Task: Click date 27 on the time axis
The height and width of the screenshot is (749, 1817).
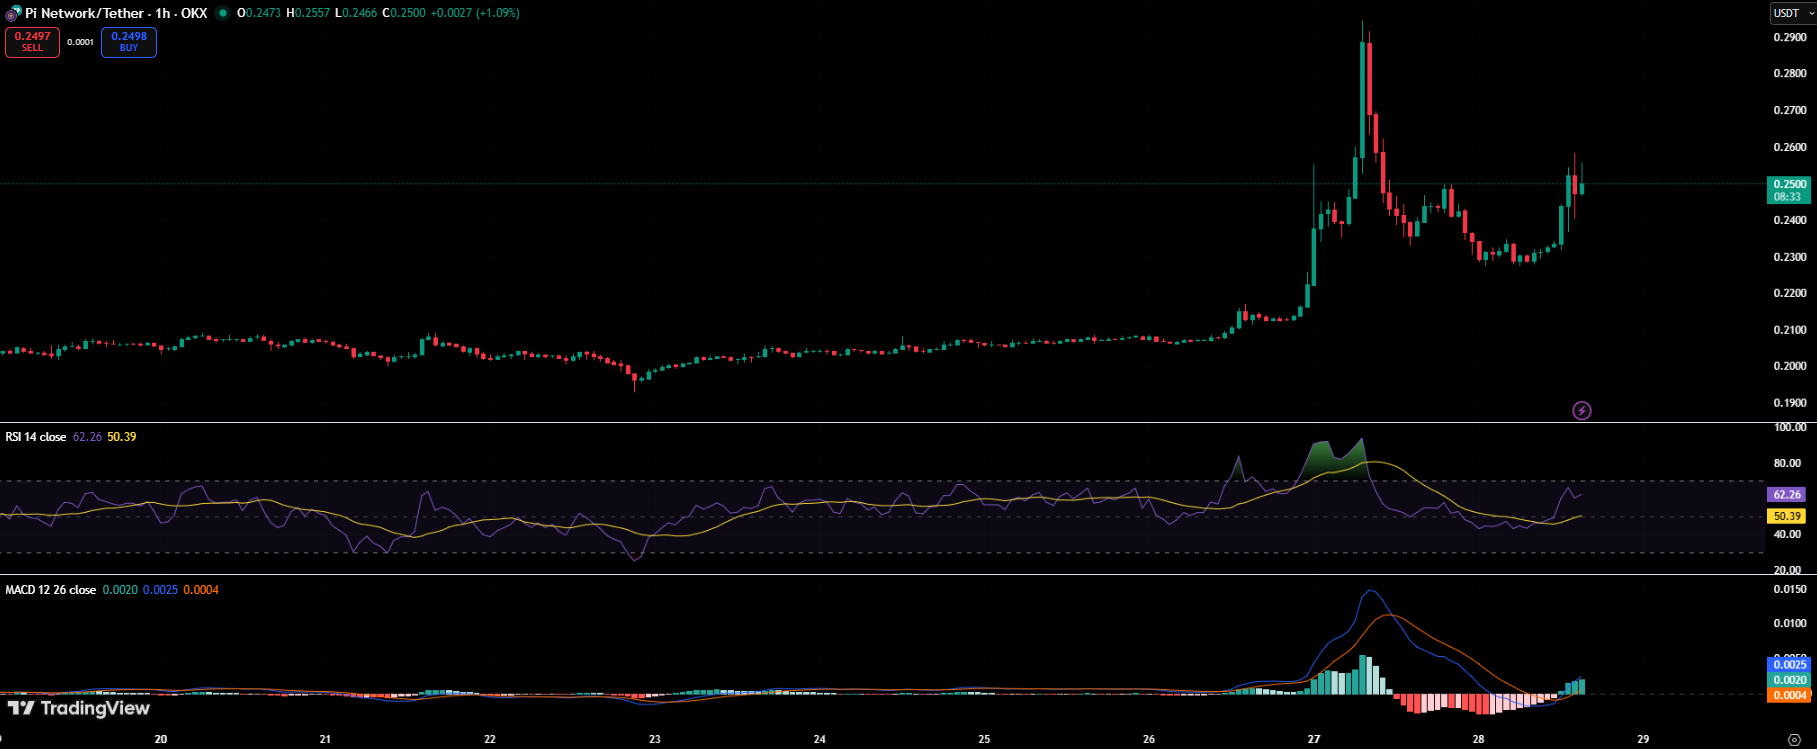Action: 1314,740
